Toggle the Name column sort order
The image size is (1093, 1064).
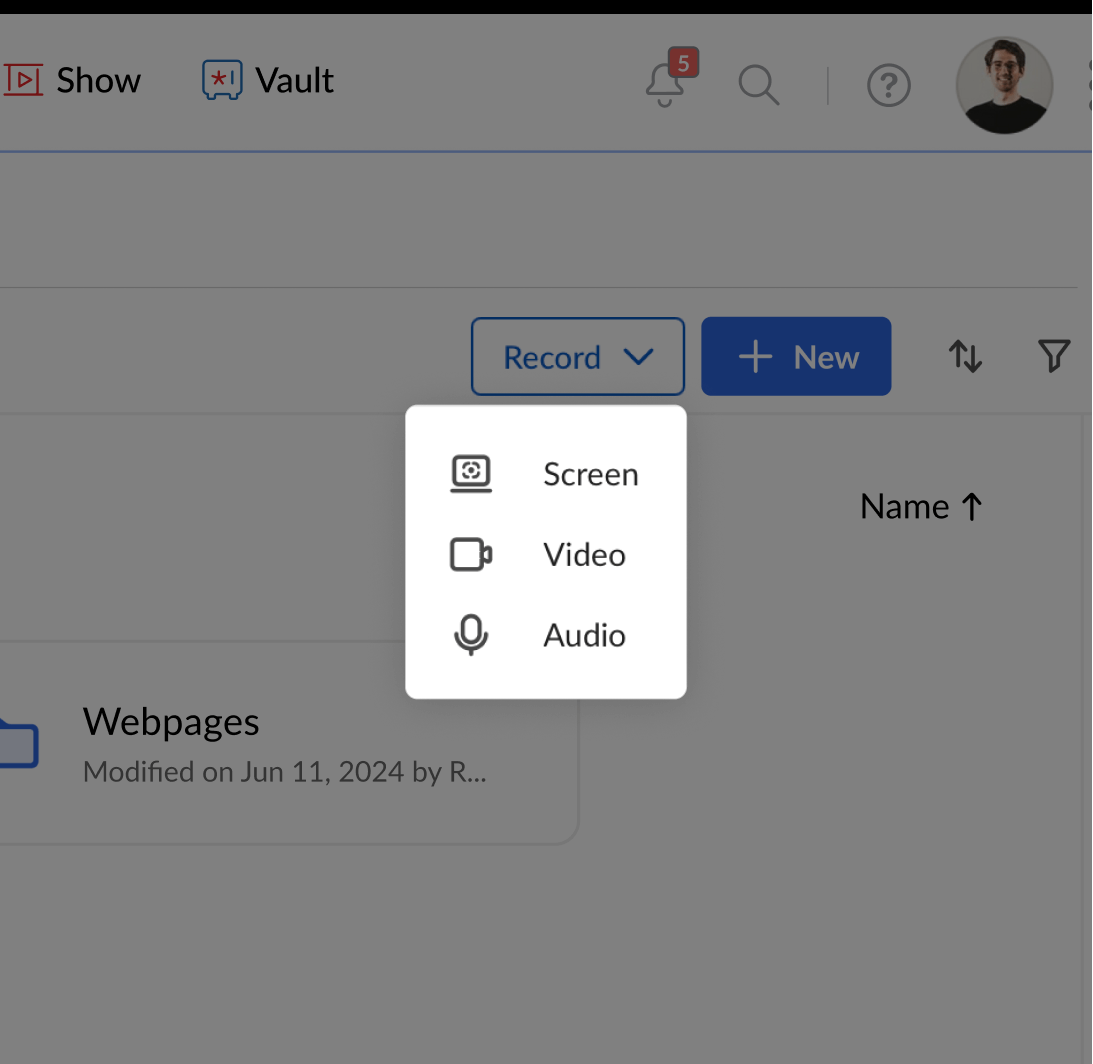(x=920, y=506)
